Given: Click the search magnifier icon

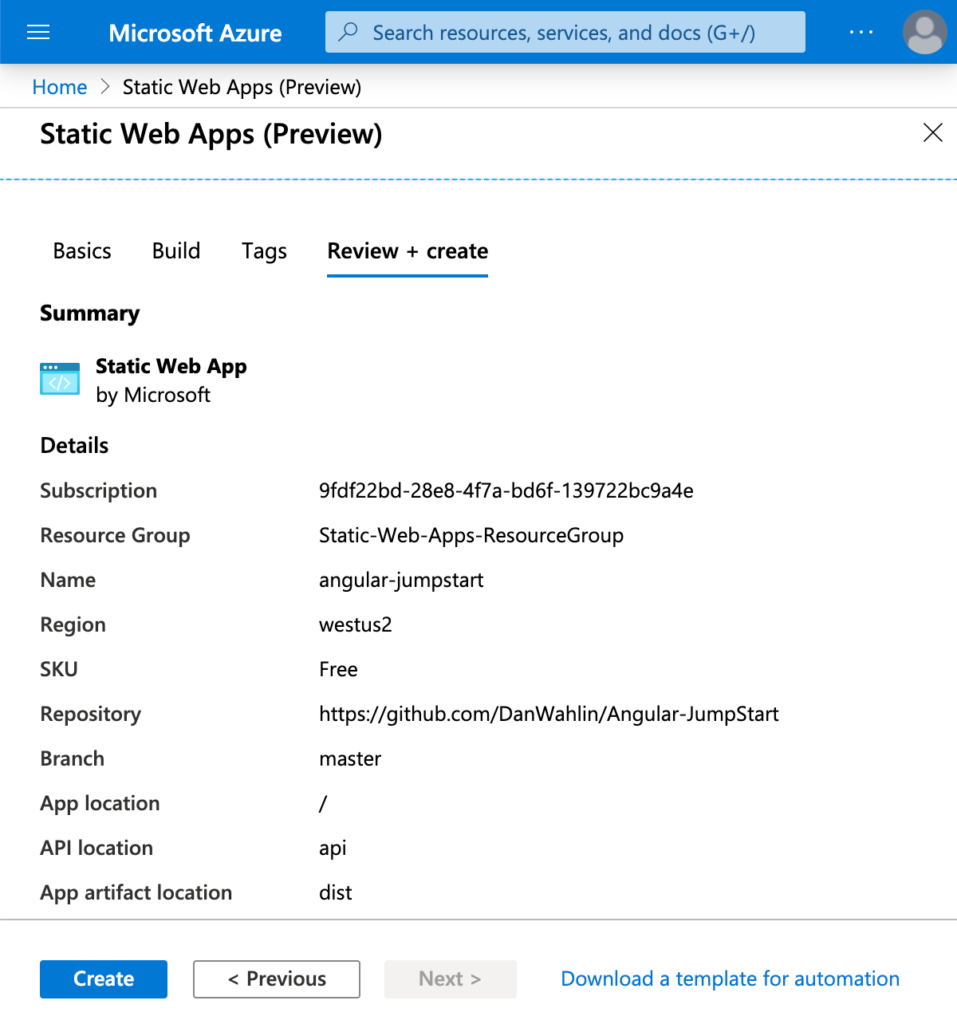Looking at the screenshot, I should pyautogui.click(x=348, y=31).
